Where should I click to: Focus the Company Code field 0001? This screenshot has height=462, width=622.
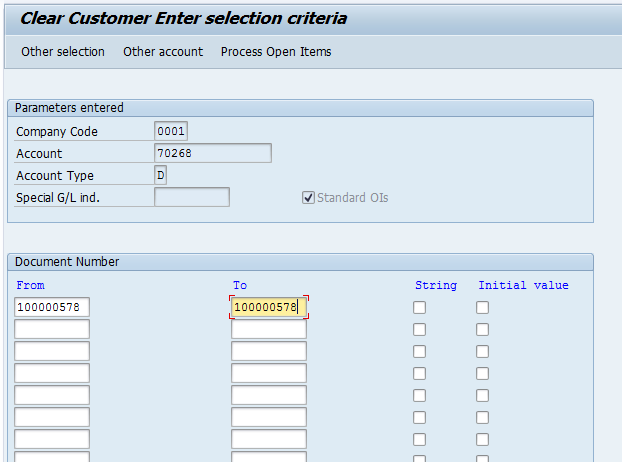[171, 131]
